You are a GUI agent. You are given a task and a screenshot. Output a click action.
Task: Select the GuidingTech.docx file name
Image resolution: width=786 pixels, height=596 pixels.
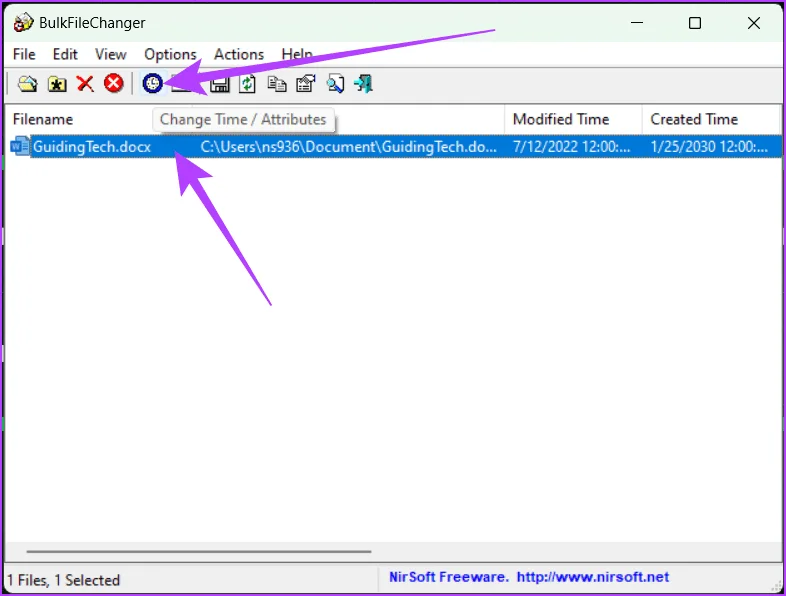tap(92, 147)
